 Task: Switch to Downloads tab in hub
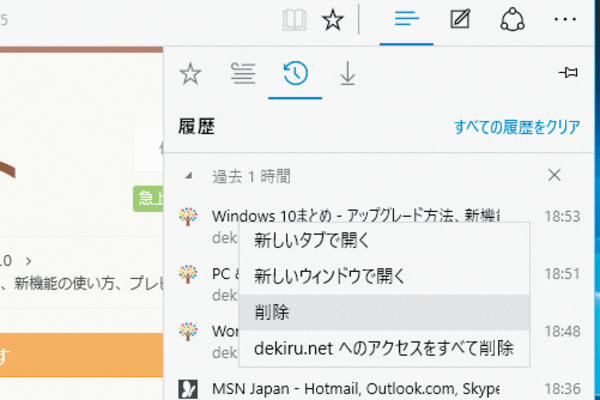click(x=347, y=73)
